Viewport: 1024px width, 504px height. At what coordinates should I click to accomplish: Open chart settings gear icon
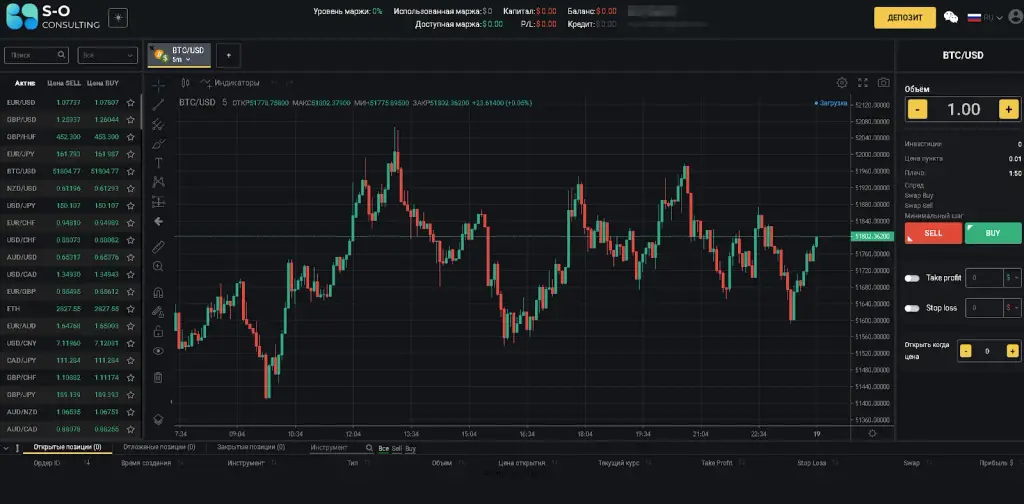coord(842,82)
